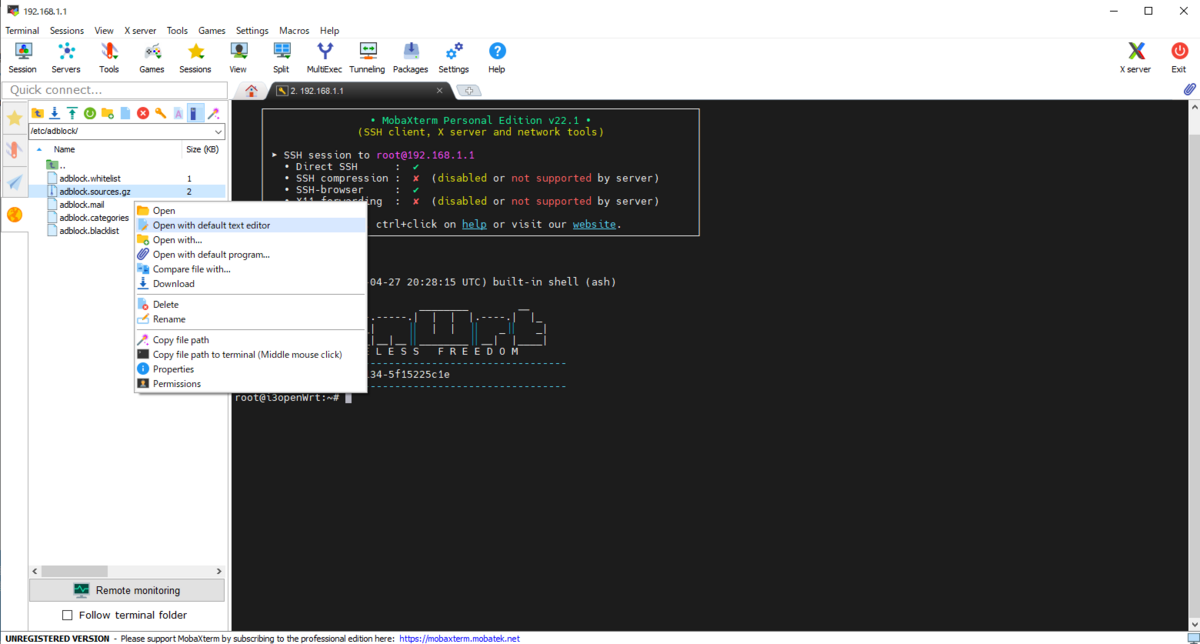This screenshot has width=1200, height=644.
Task: Open the Tunneling tool
Action: click(x=367, y=58)
